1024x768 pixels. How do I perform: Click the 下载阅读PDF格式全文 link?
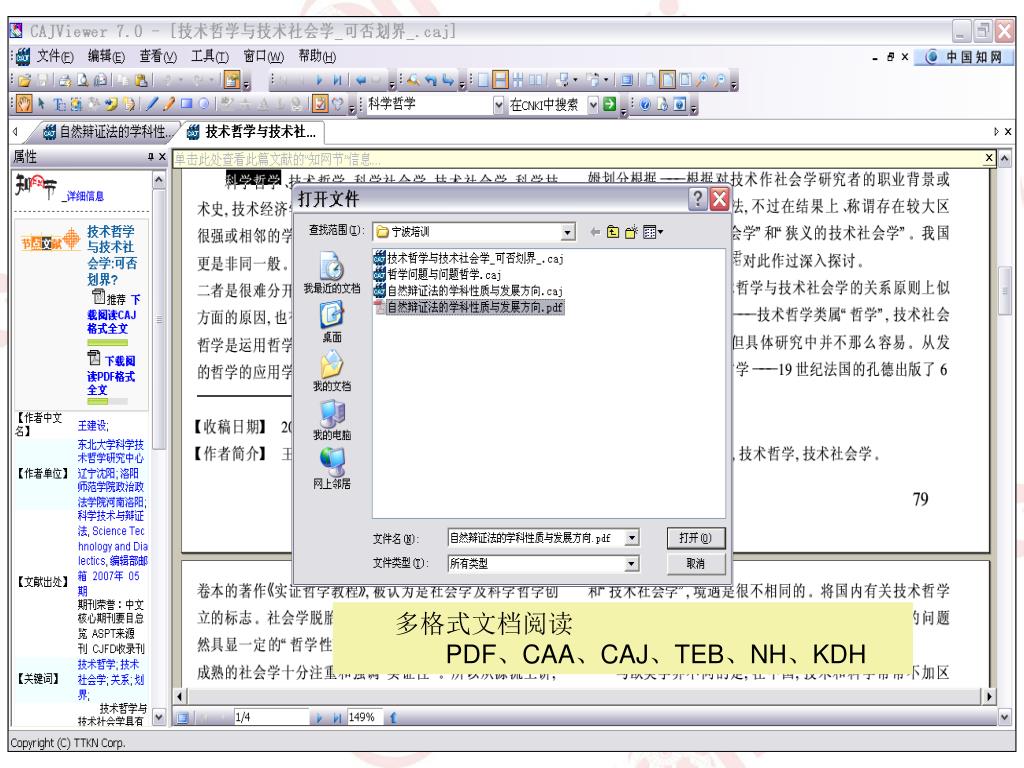(x=111, y=376)
